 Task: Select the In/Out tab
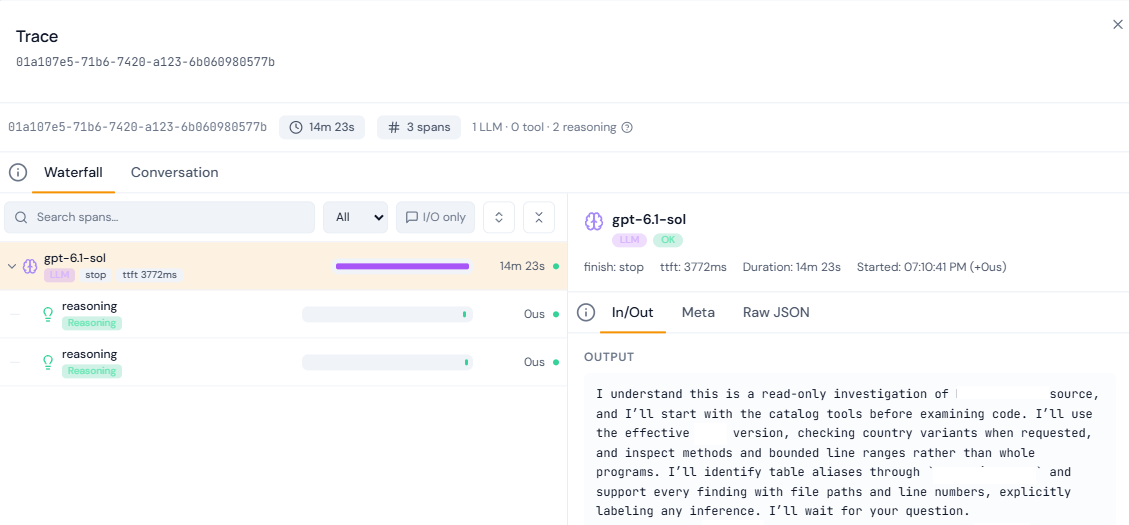click(632, 313)
